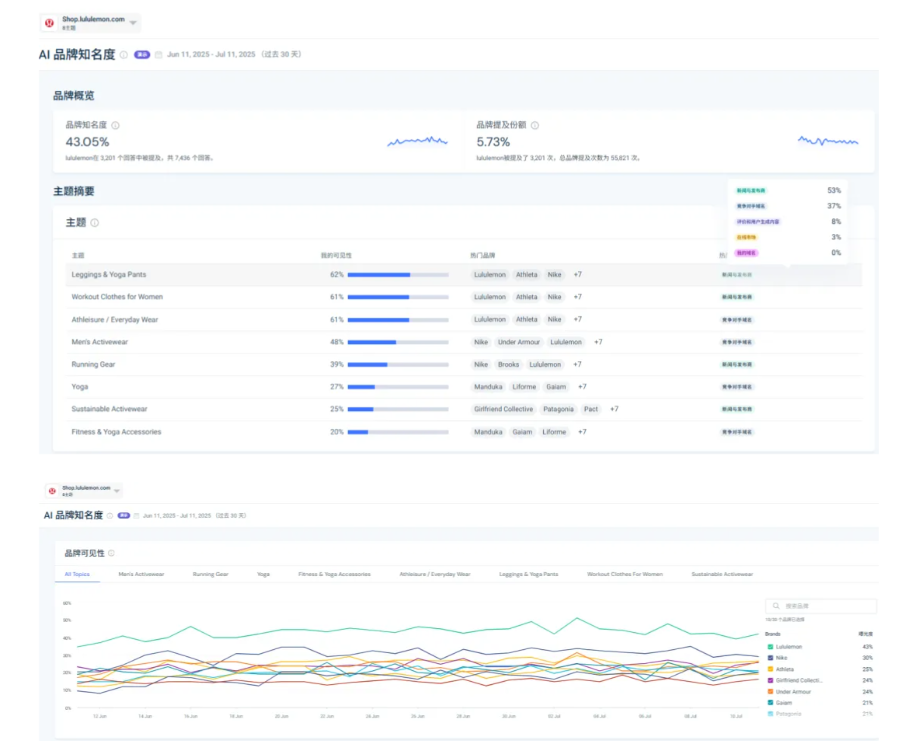Click the purple badge beside the AI 品牌知名度 title above 品牌概览
The width and height of the screenshot is (904, 741).
(142, 55)
